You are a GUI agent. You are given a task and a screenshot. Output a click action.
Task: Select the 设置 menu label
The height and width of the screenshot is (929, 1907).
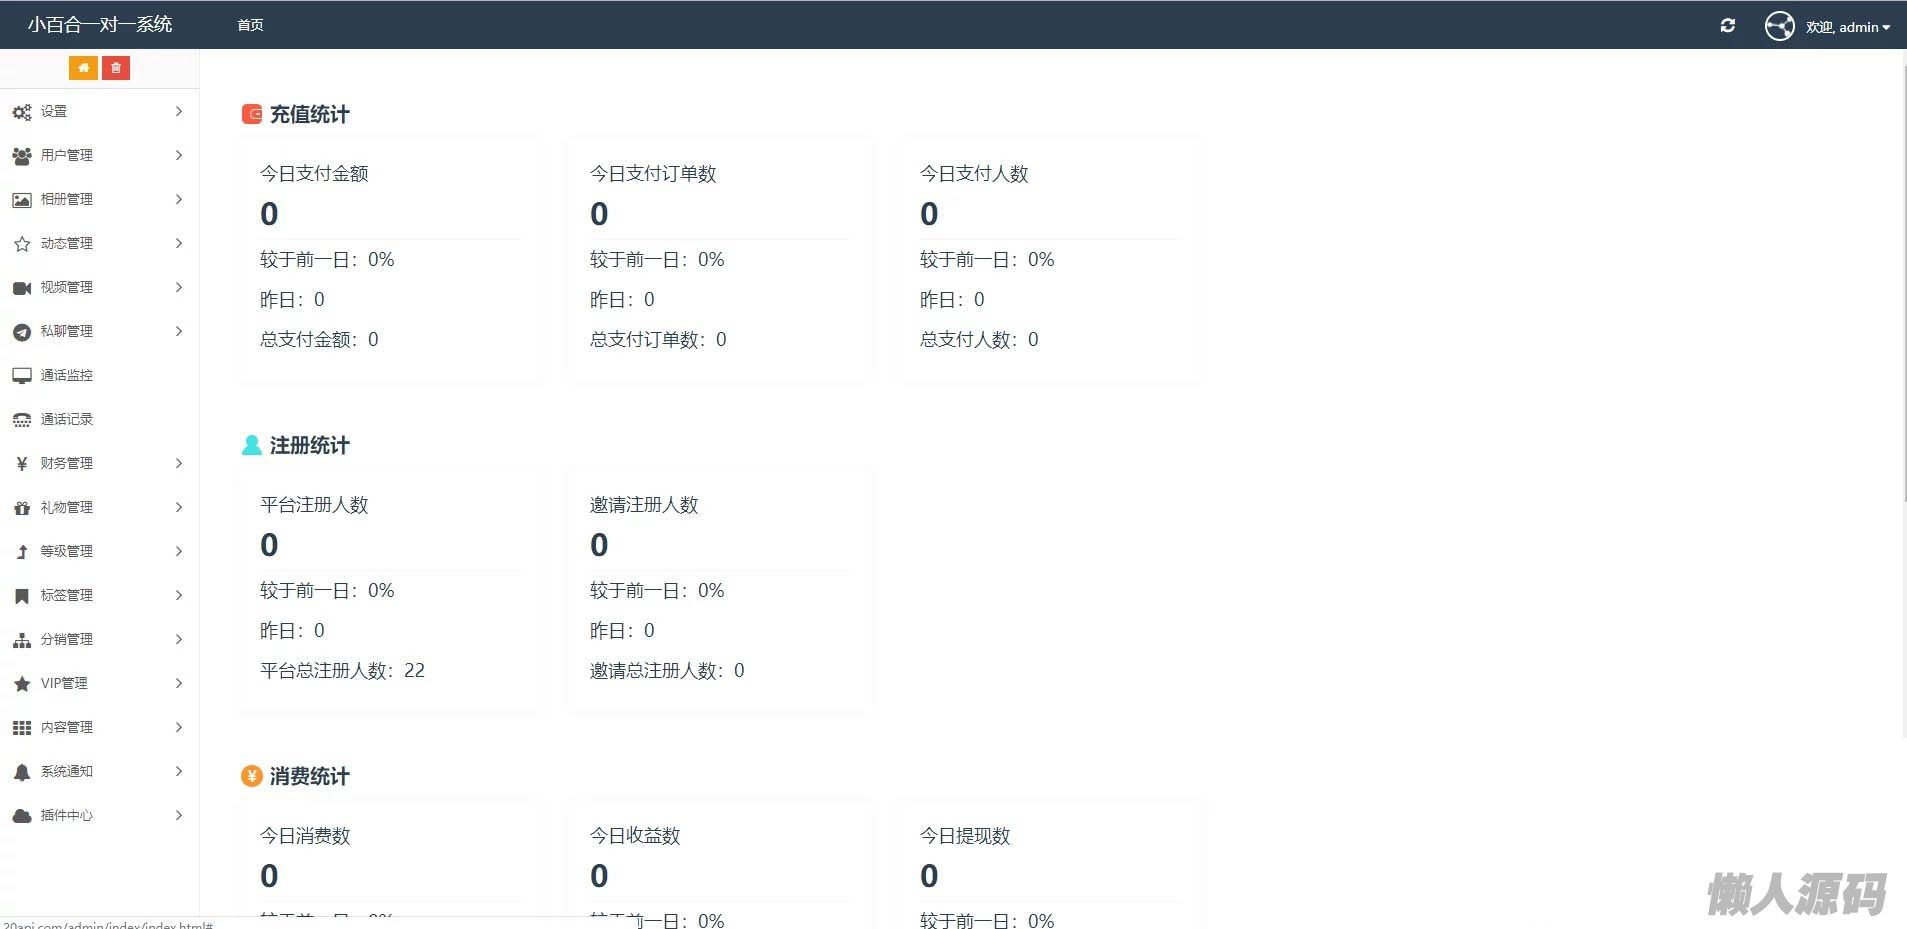pyautogui.click(x=54, y=111)
